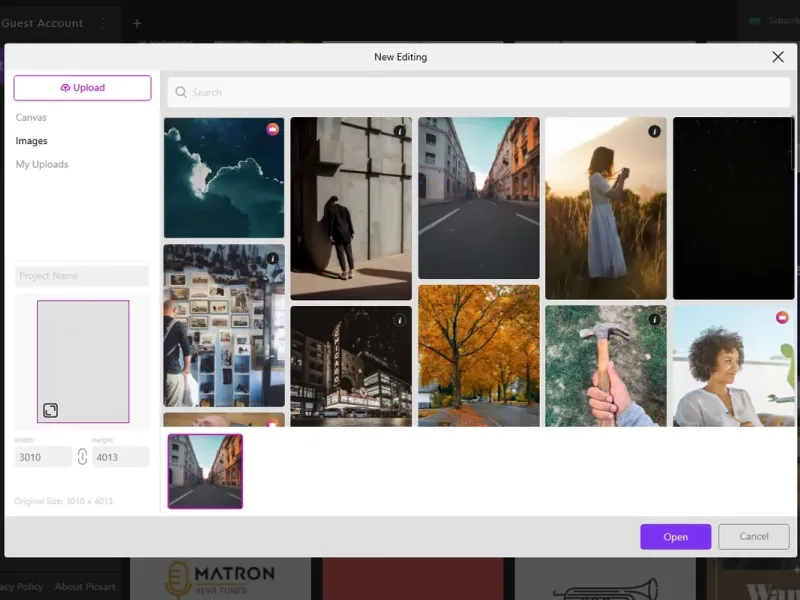The image size is (800, 600).
Task: Click the search magnifier icon
Action: point(181,92)
